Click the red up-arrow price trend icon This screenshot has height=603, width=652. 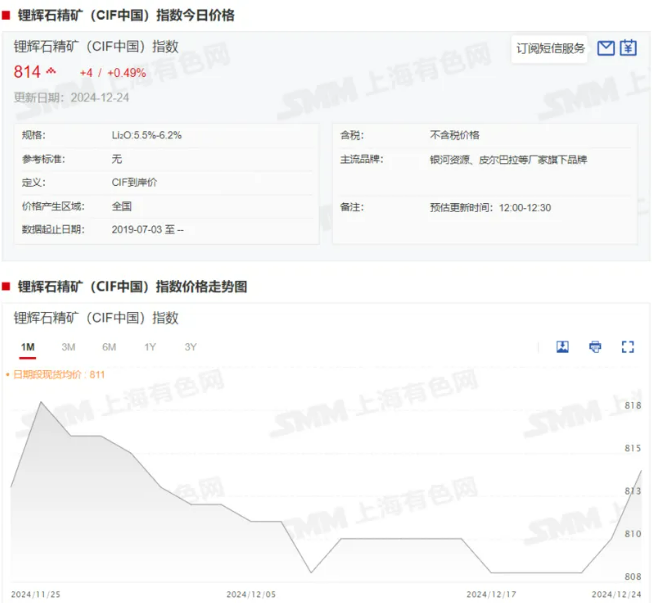point(51,72)
